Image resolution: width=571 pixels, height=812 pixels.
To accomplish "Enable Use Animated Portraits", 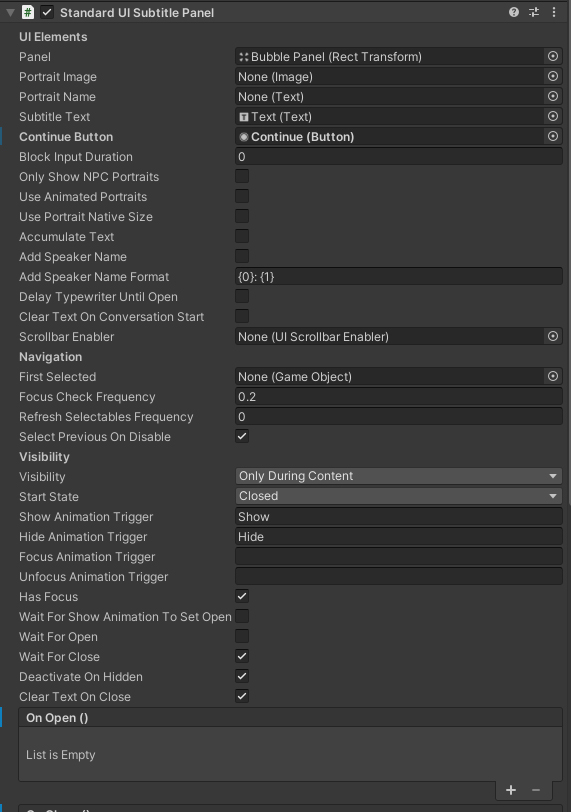I will (x=242, y=196).
